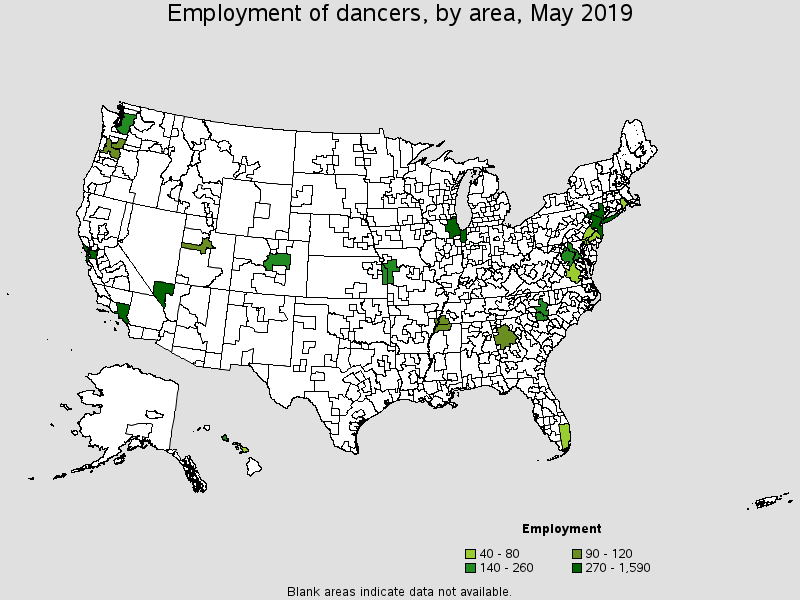Click the dark green San Francisco Bay area region

92,254
